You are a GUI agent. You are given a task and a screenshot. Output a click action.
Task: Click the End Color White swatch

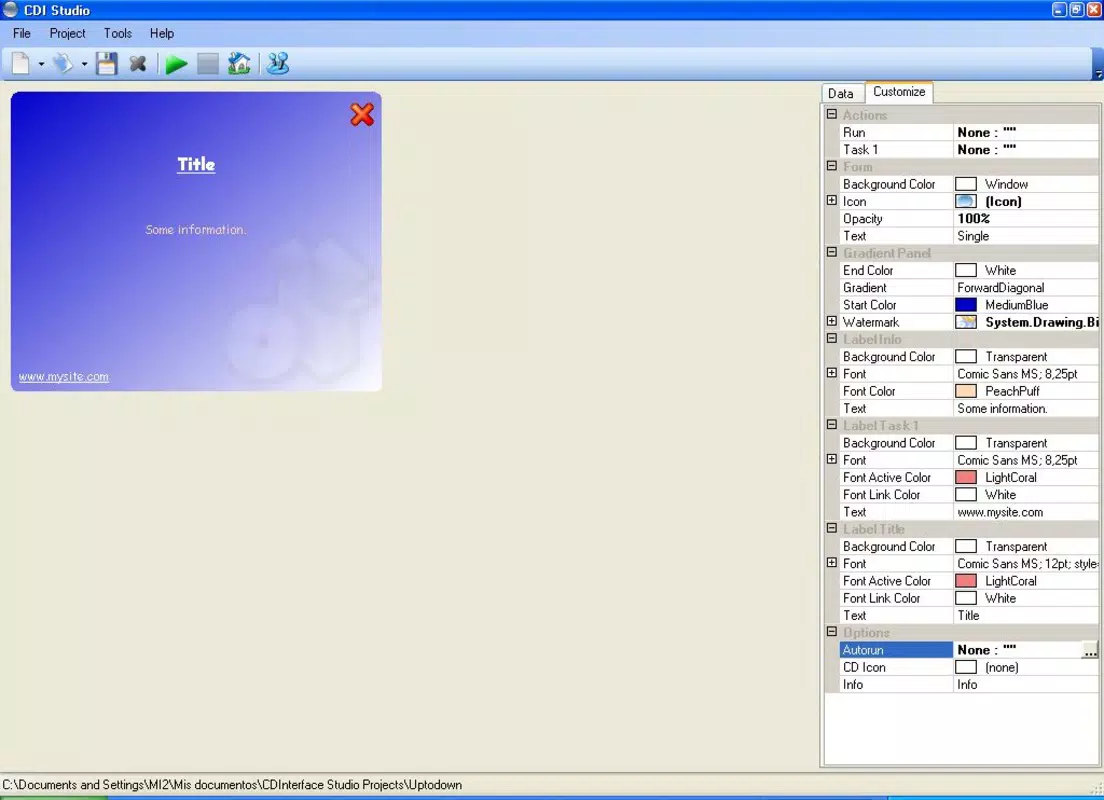[x=966, y=270]
